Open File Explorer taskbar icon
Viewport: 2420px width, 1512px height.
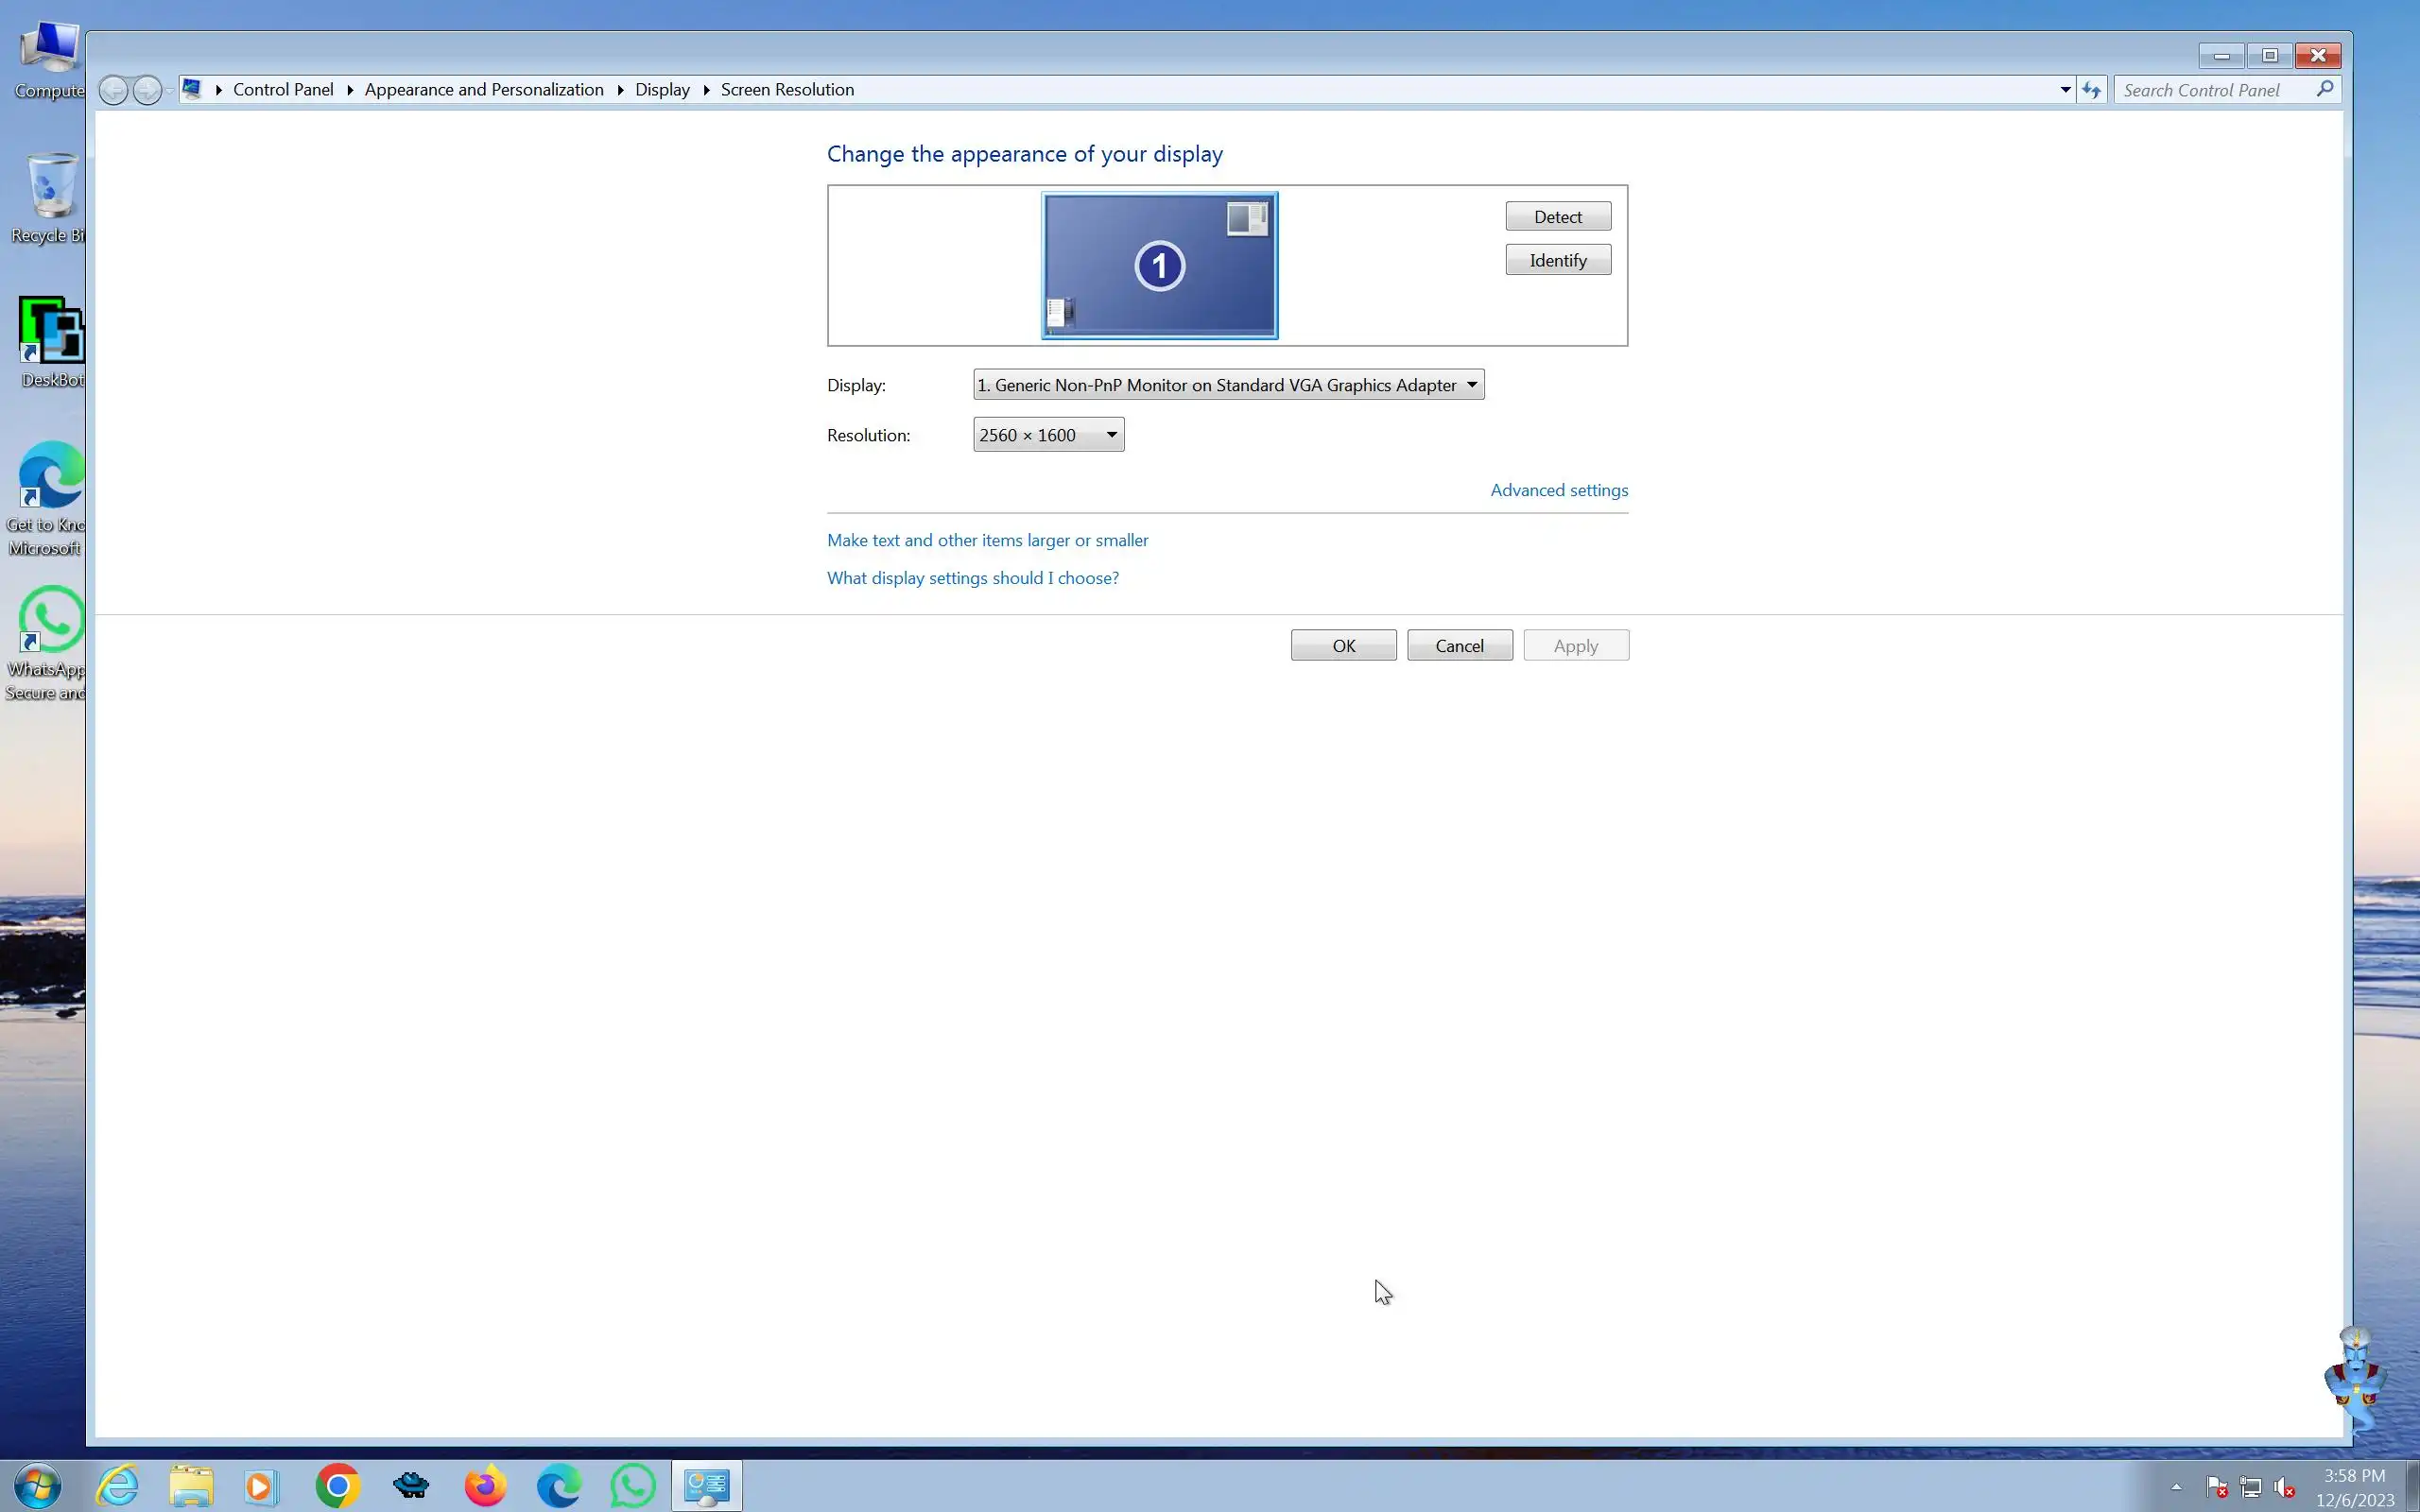point(190,1486)
